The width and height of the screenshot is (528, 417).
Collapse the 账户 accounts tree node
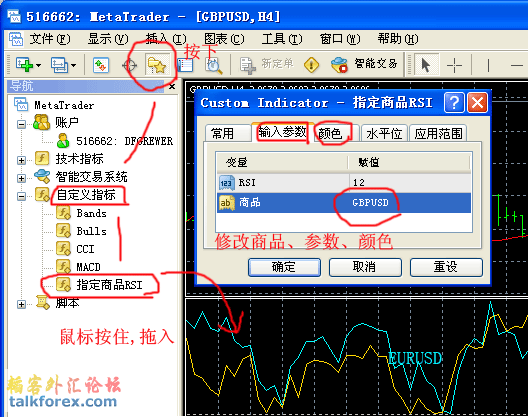[21, 124]
